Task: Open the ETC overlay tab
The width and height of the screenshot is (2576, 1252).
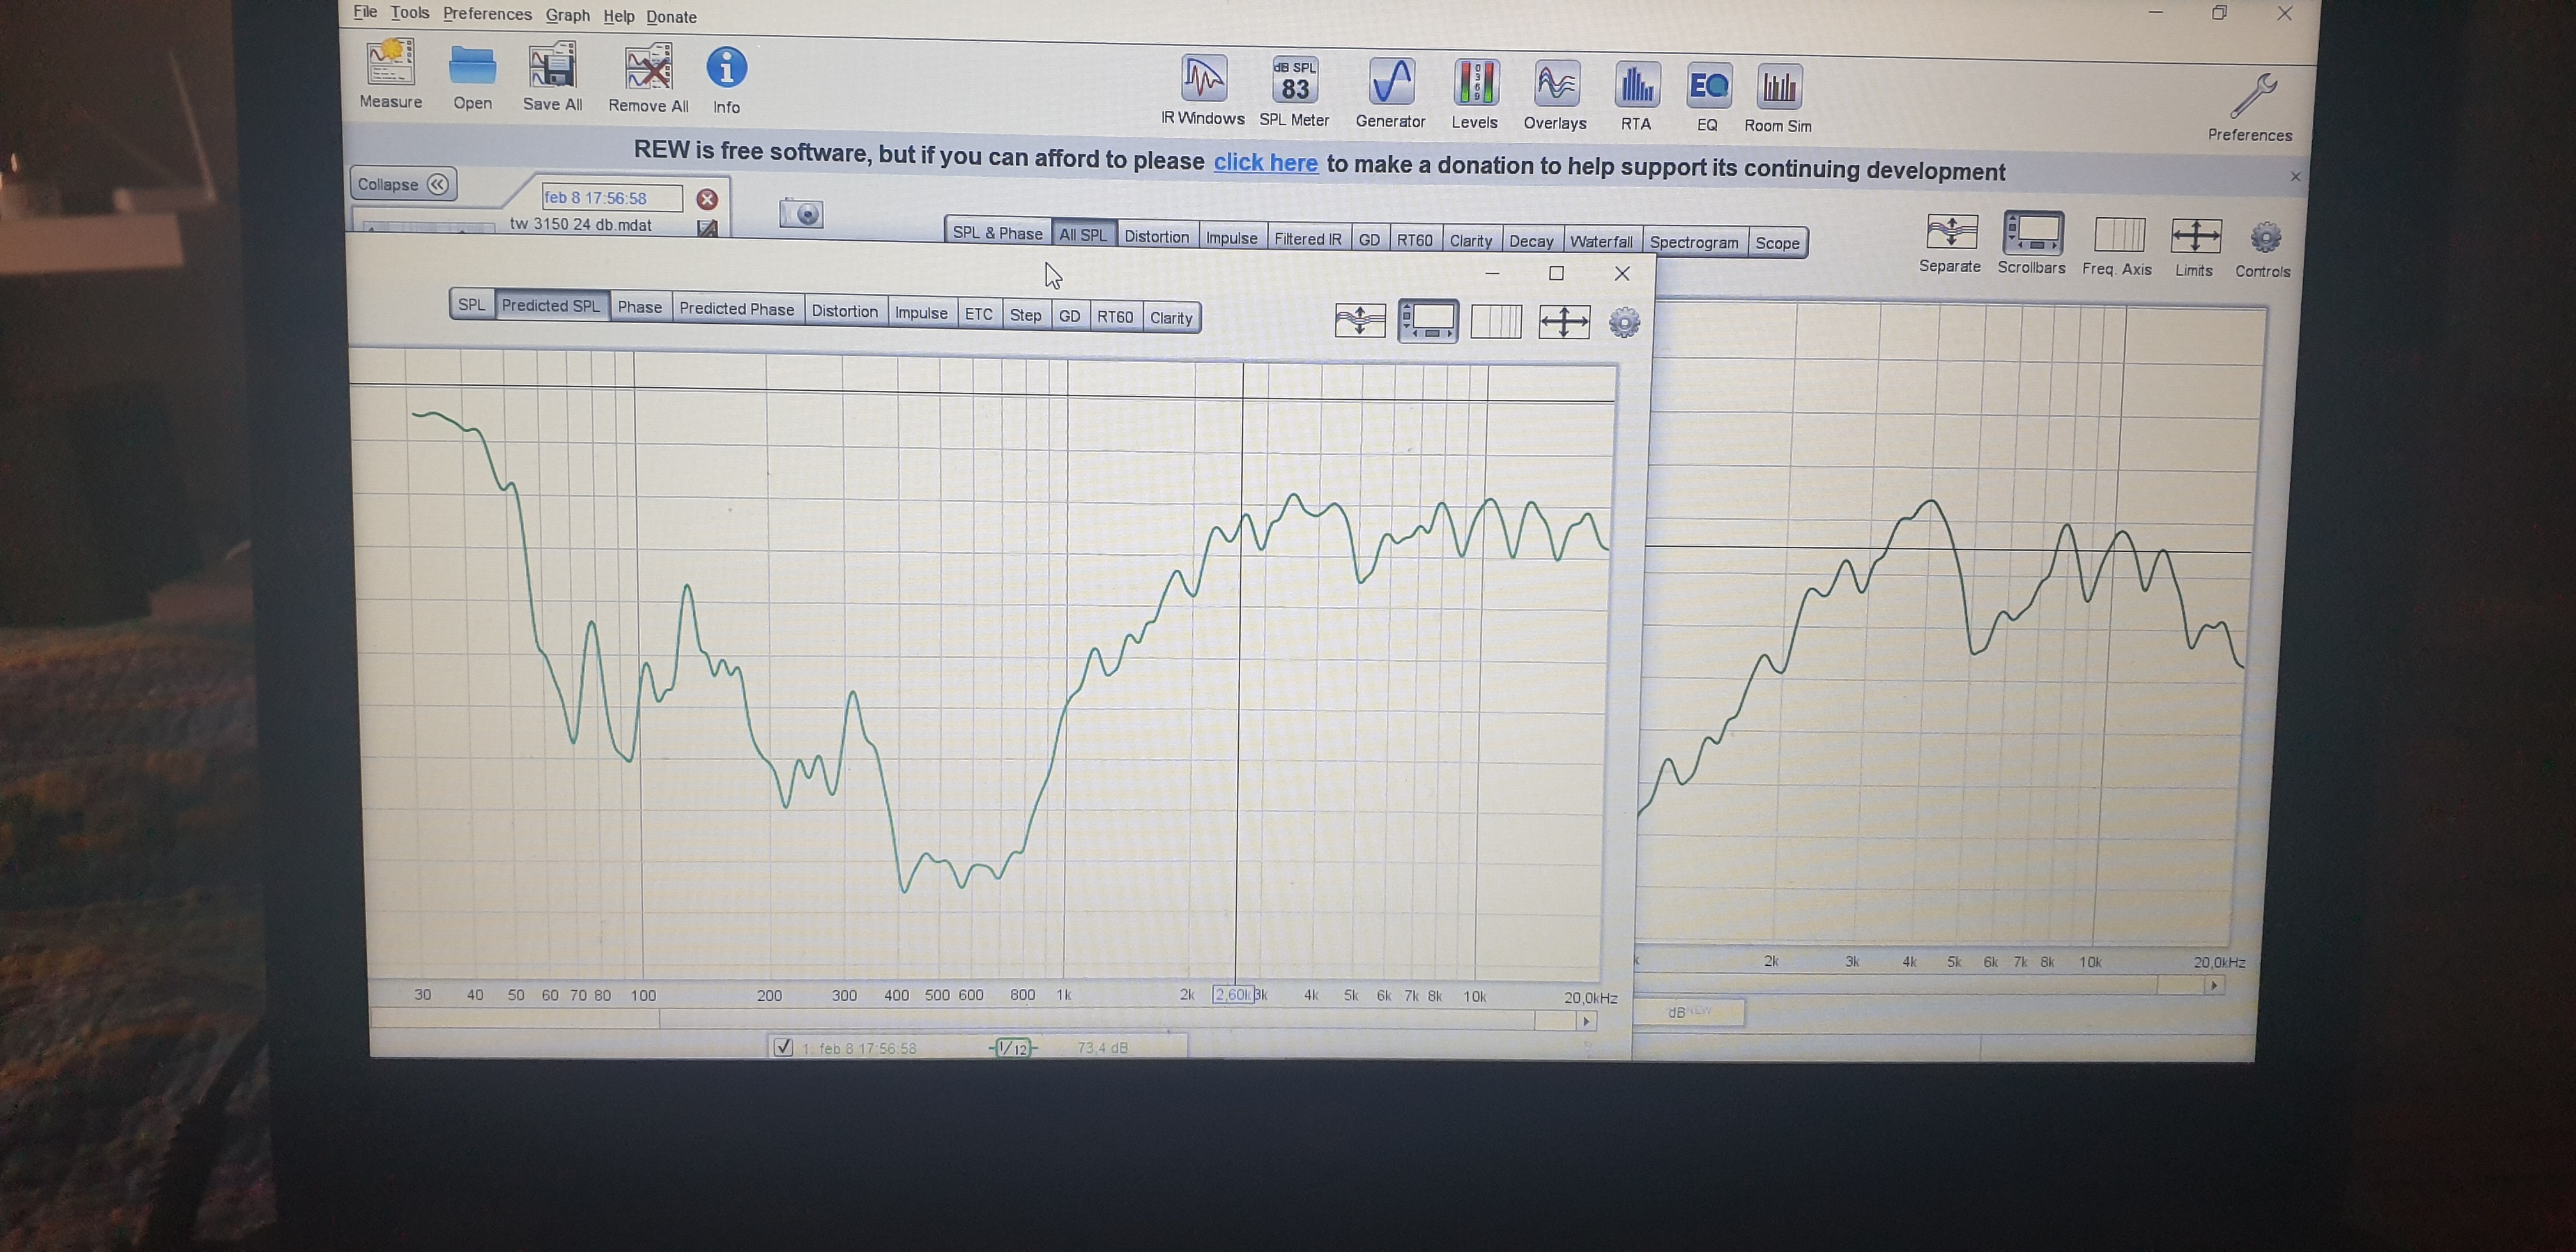Action: [978, 314]
